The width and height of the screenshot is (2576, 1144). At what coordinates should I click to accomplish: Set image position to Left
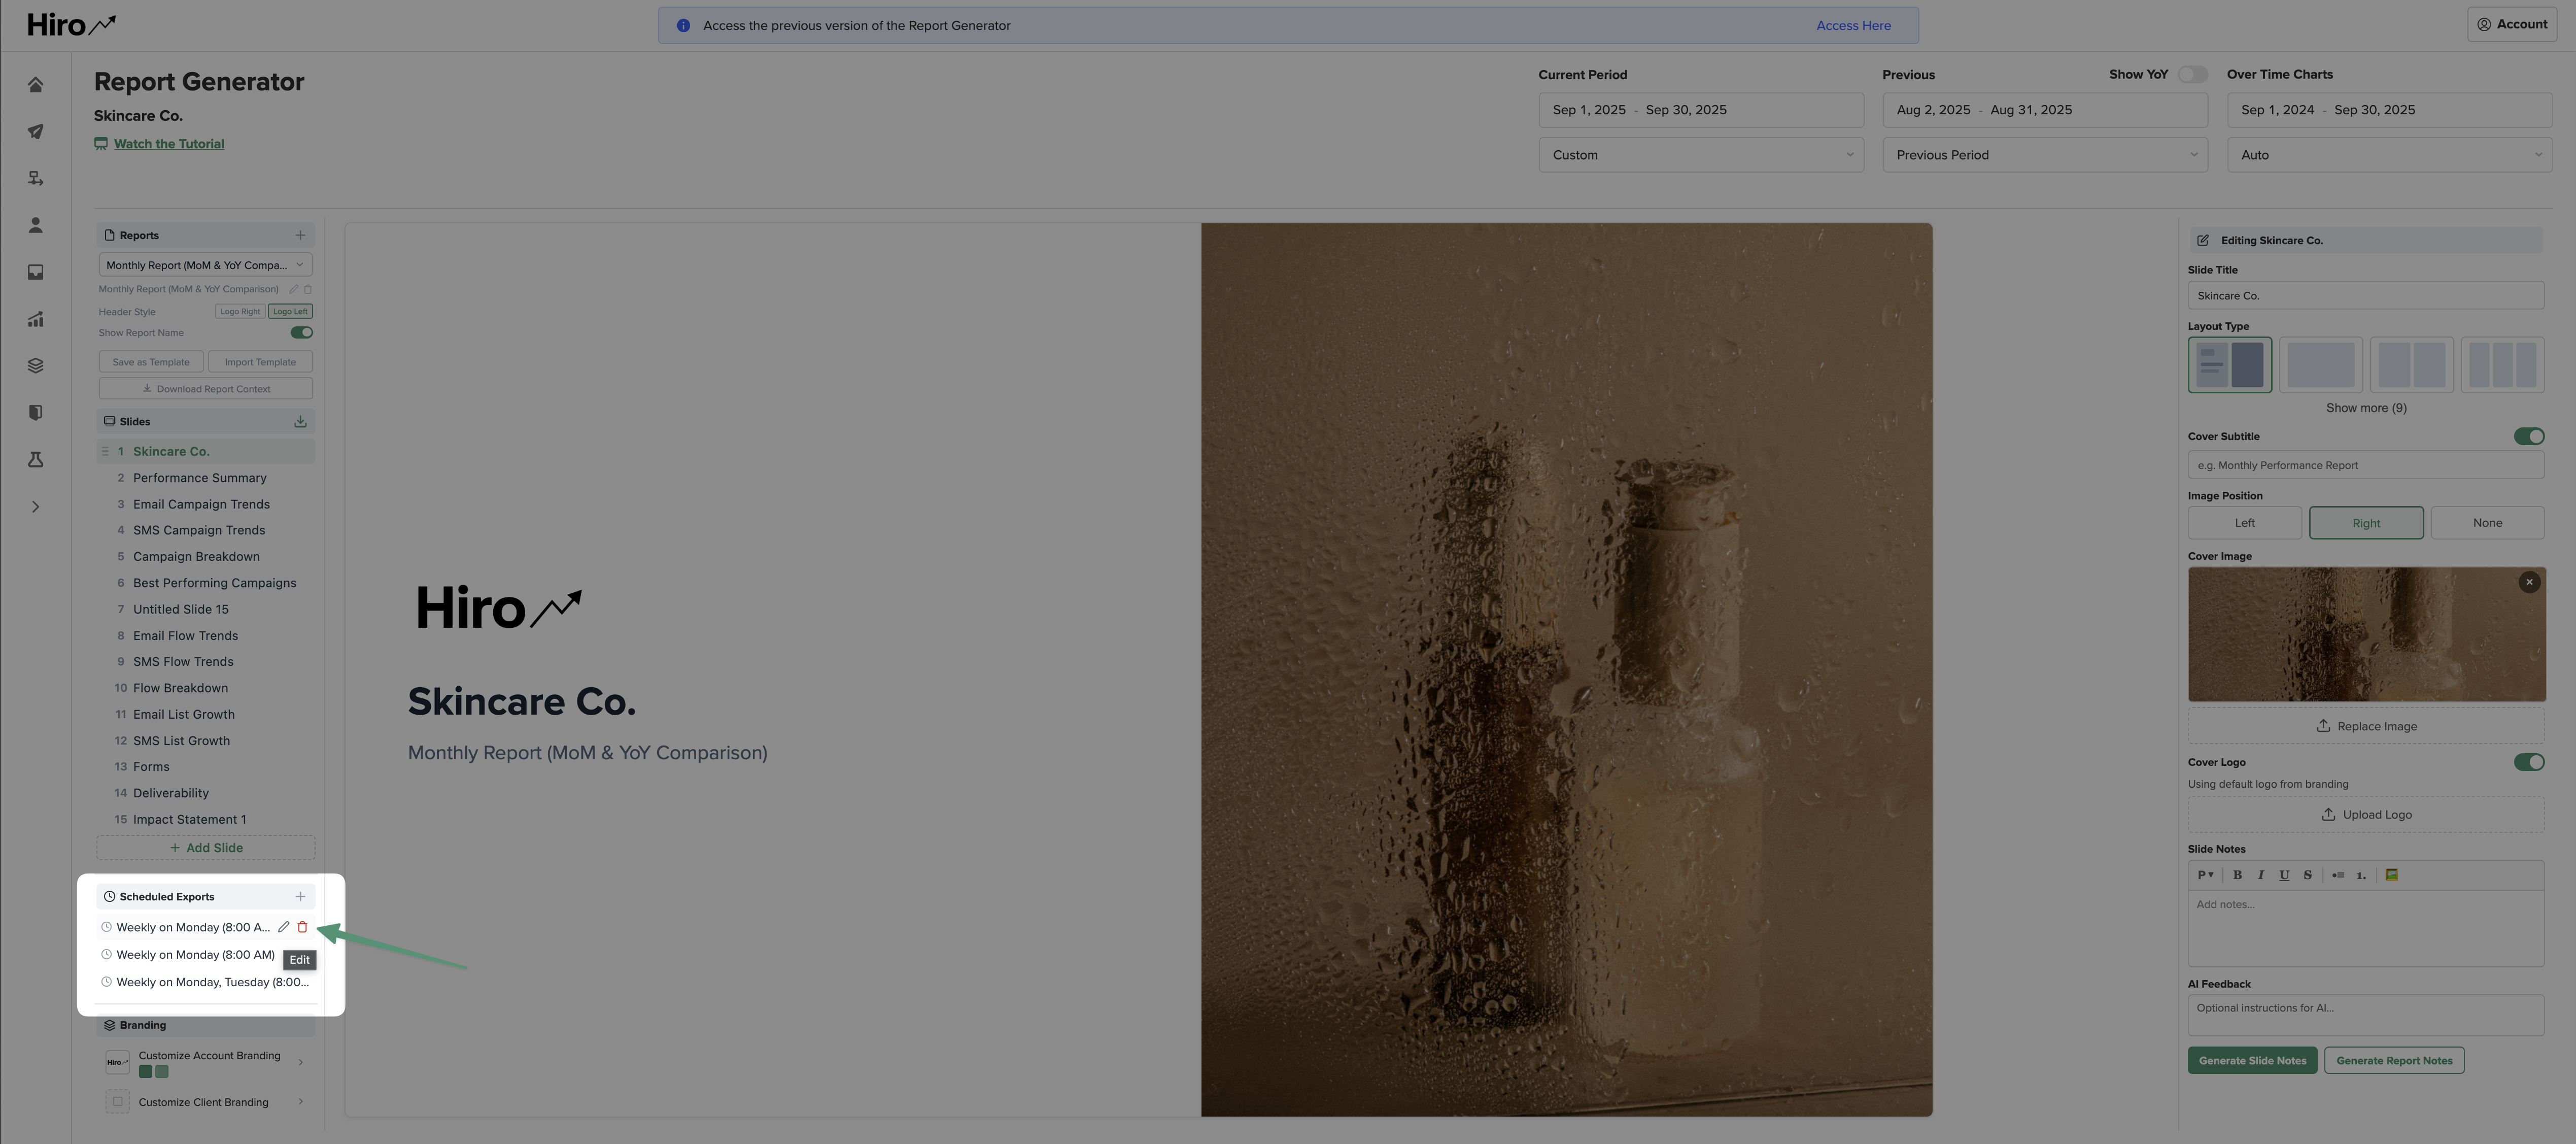pos(2244,523)
